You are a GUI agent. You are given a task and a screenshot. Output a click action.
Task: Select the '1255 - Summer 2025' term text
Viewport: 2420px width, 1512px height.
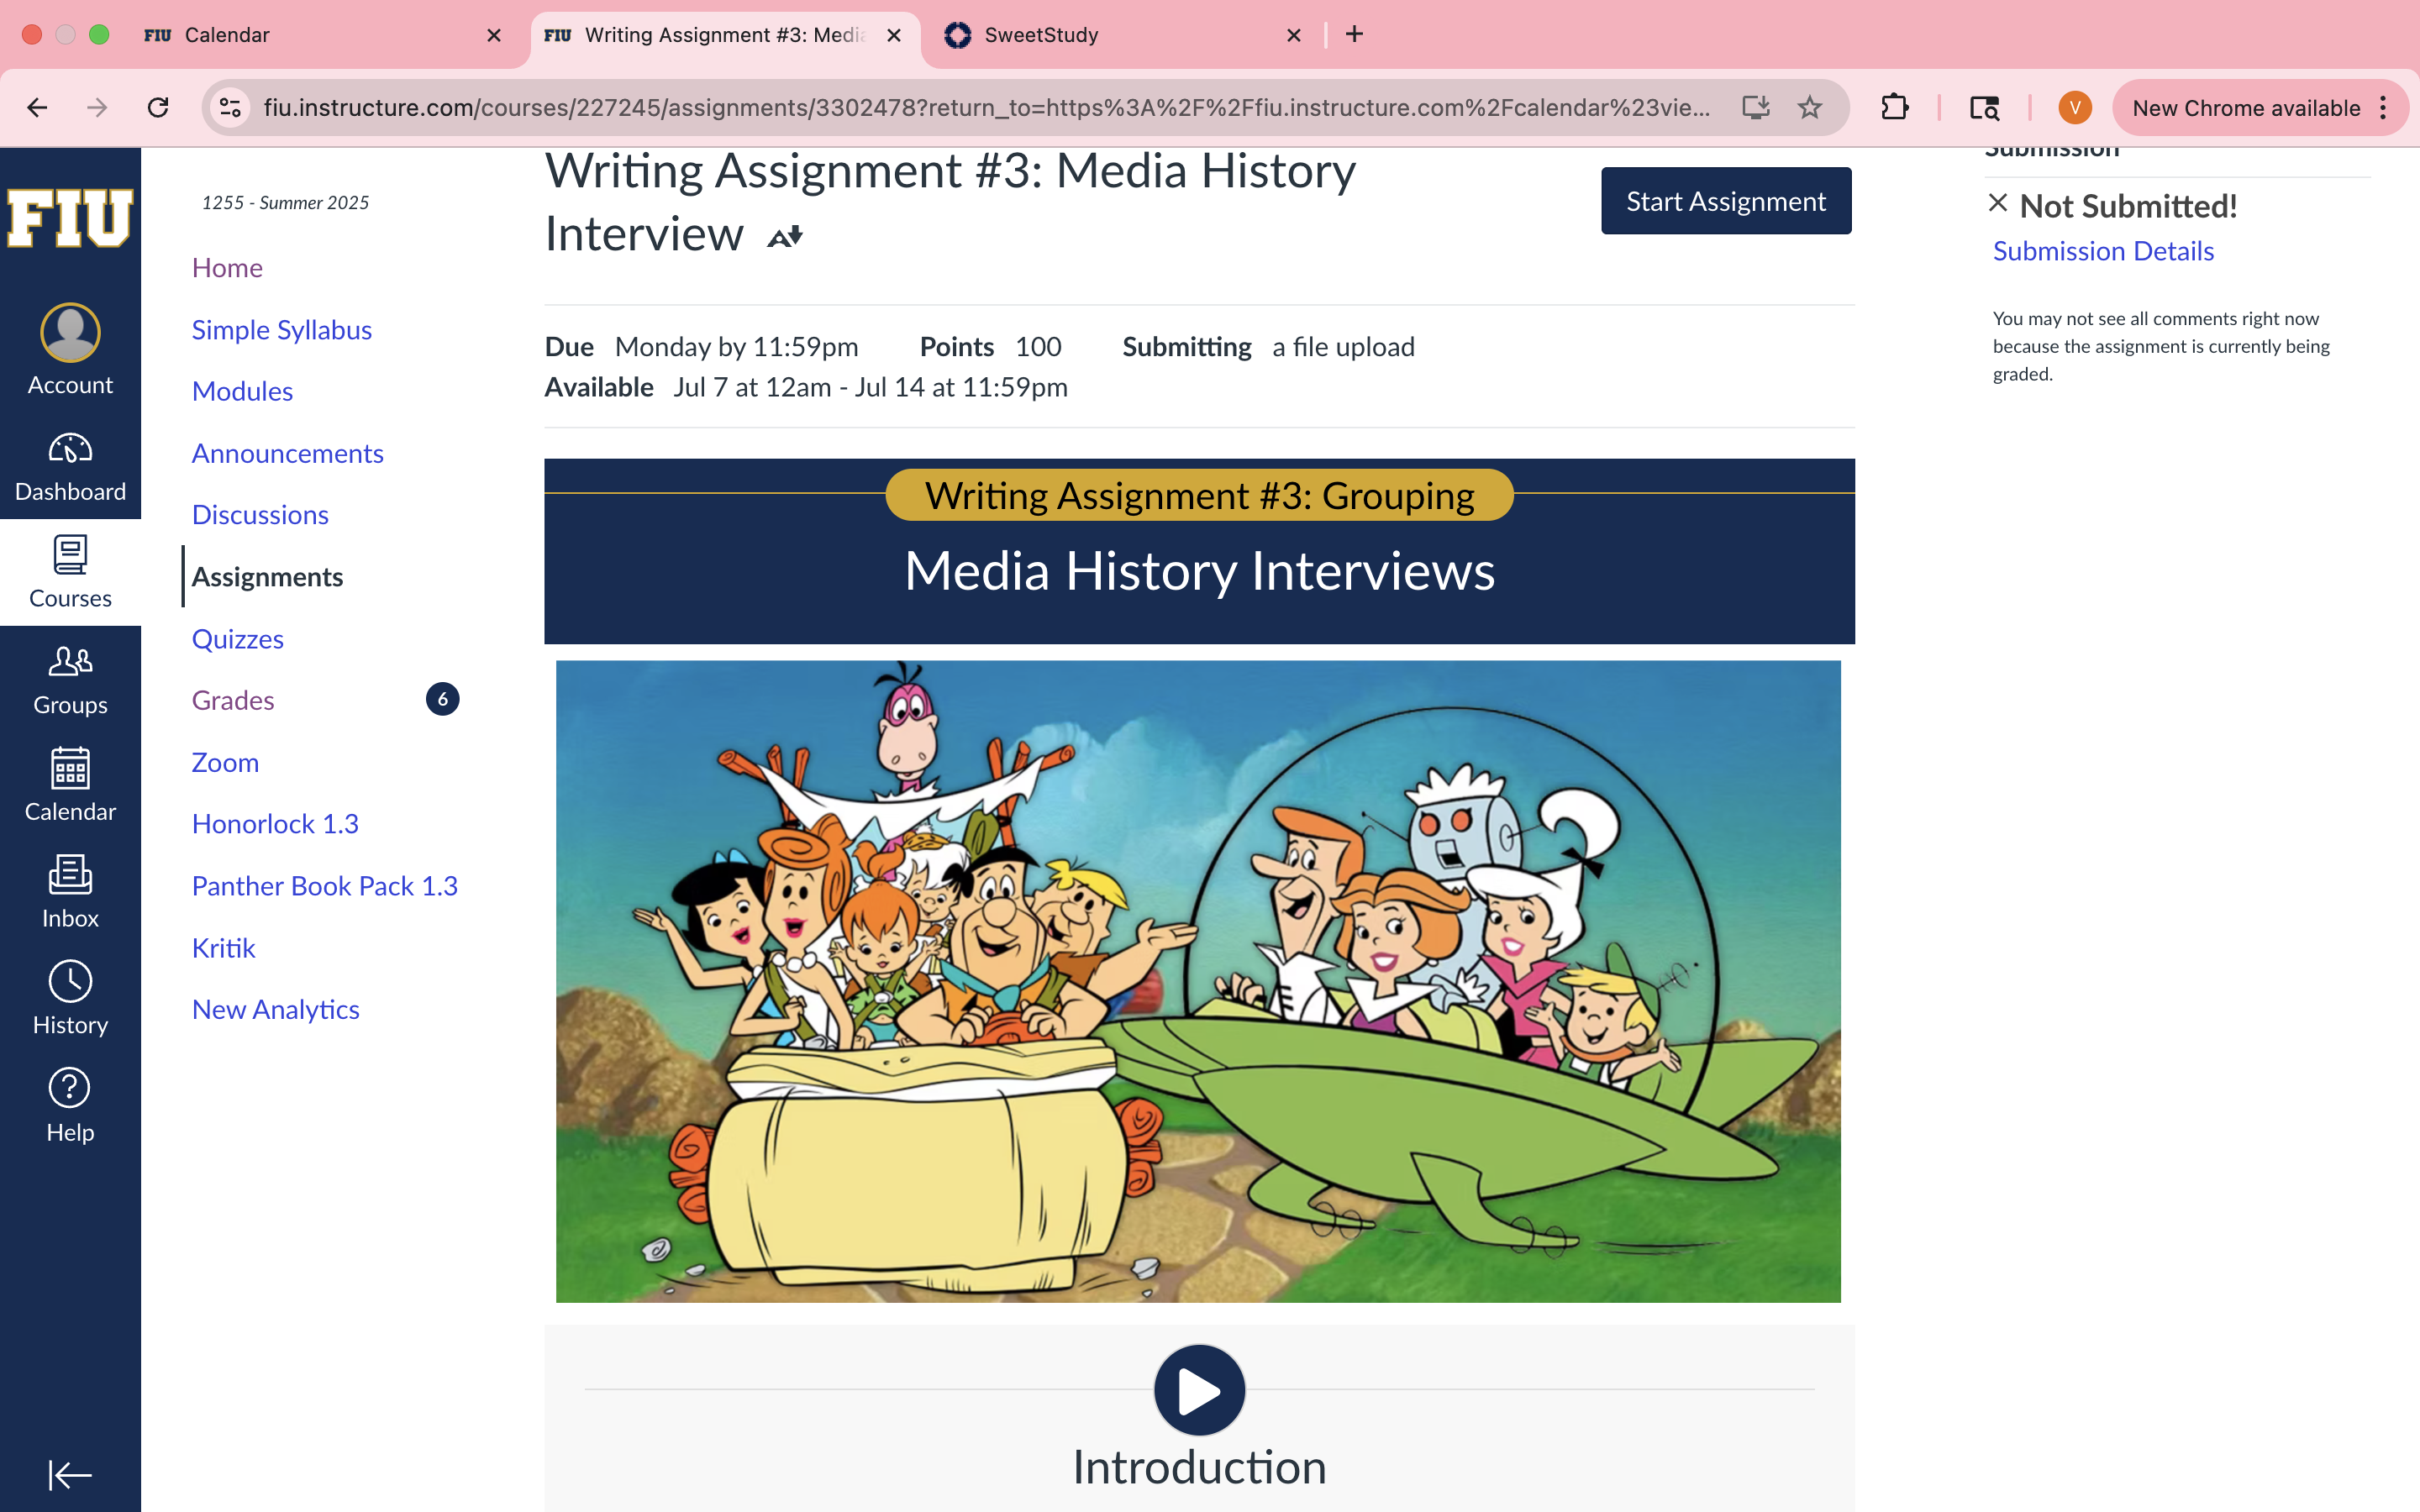(x=285, y=203)
